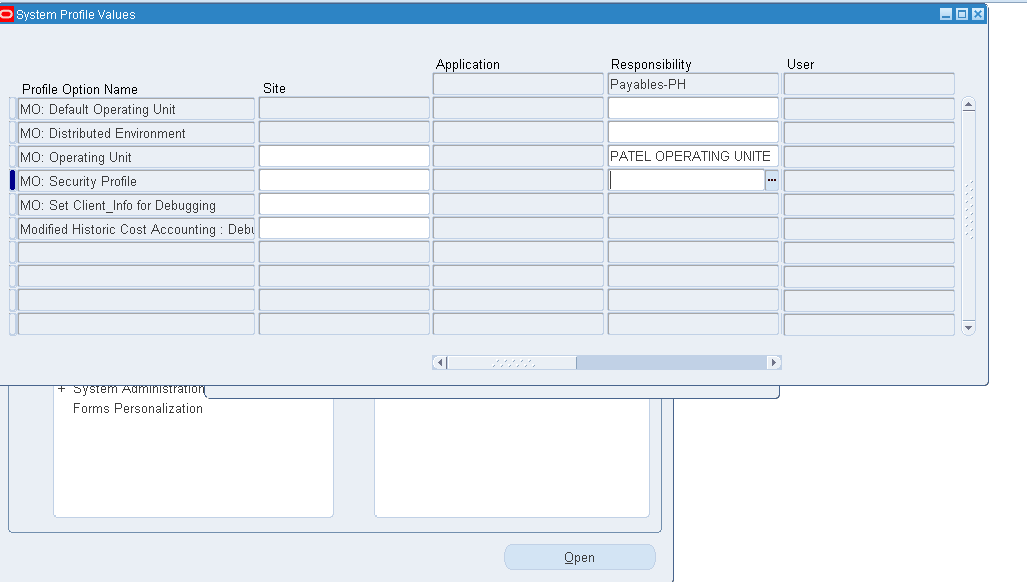Screen dimensions: 1027x582
Task: Click the horizontal scrollbar right arrow
Action: [773, 362]
